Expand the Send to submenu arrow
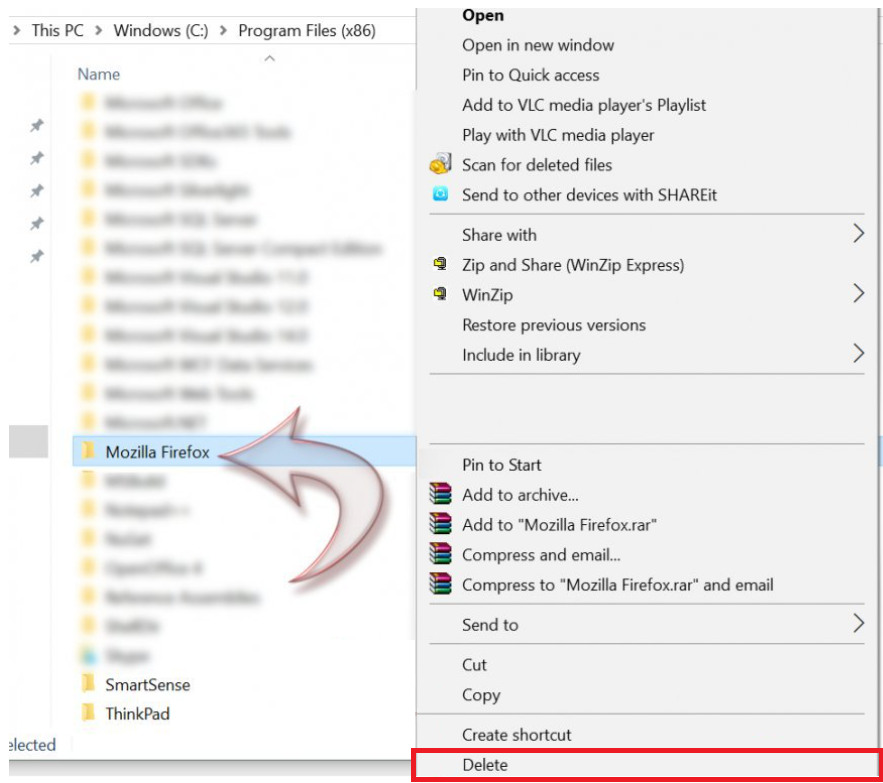883x783 pixels. coord(858,623)
